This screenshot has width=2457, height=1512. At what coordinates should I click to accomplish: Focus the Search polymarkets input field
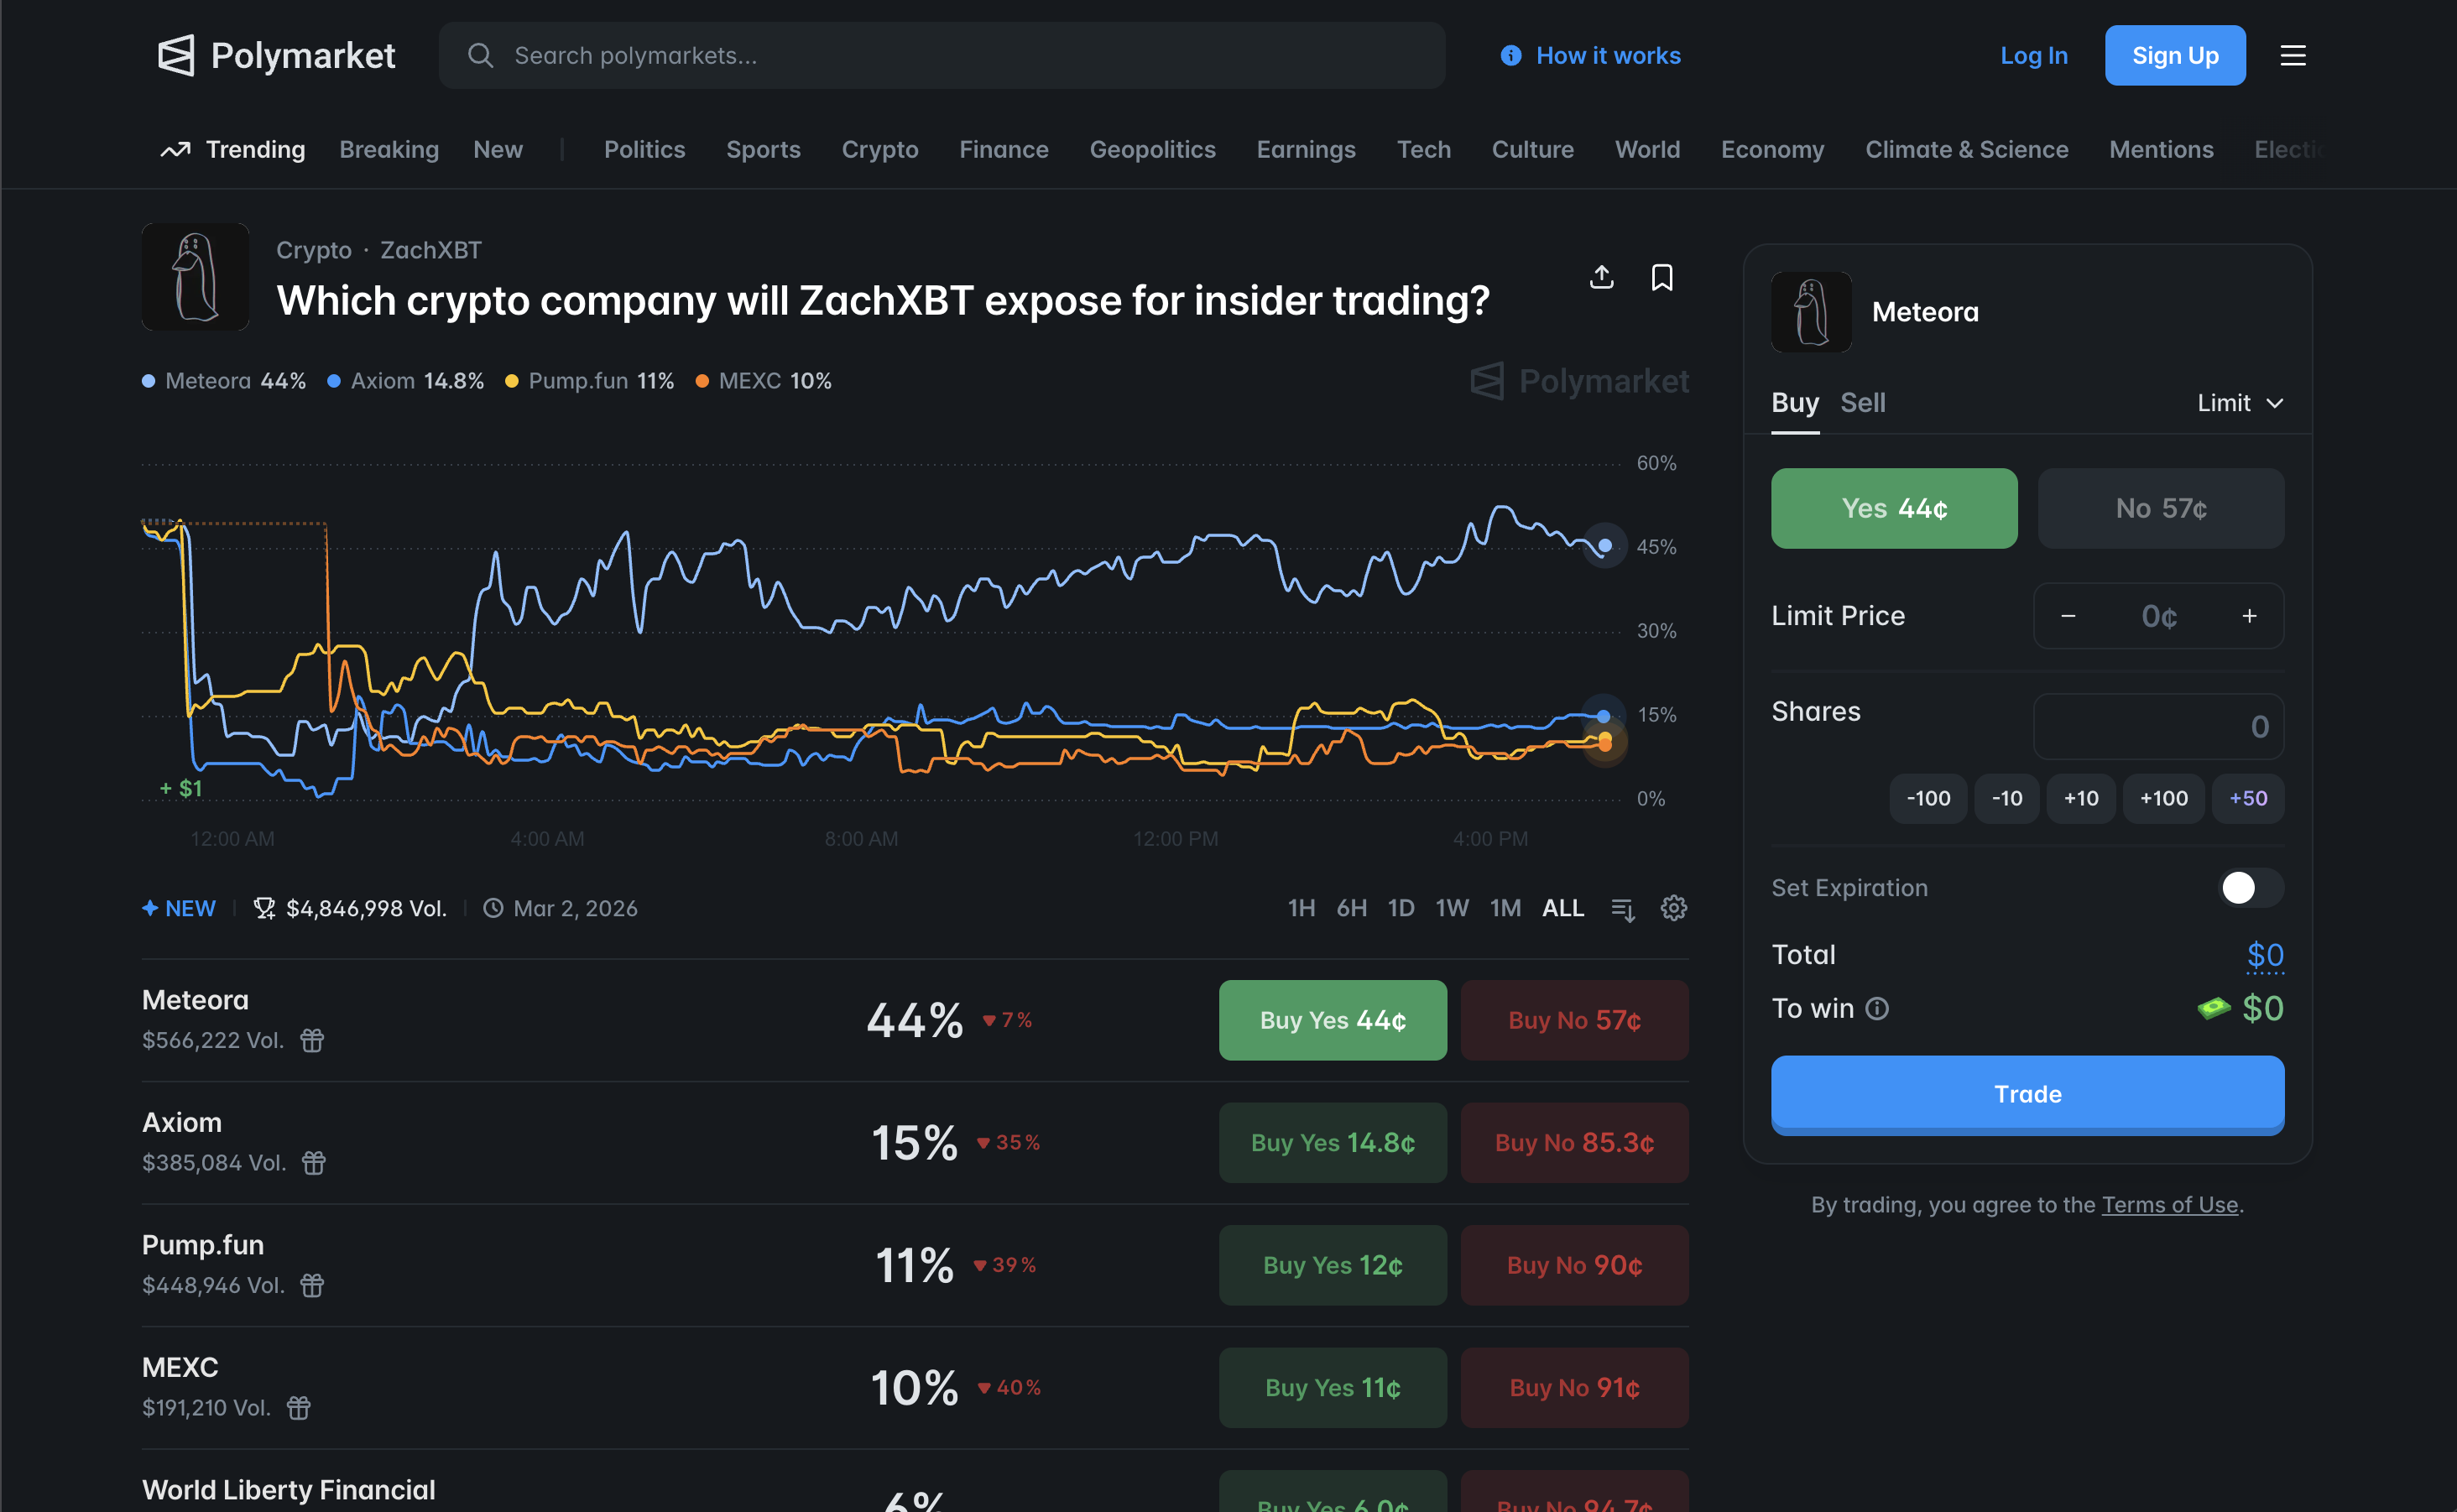click(x=940, y=56)
